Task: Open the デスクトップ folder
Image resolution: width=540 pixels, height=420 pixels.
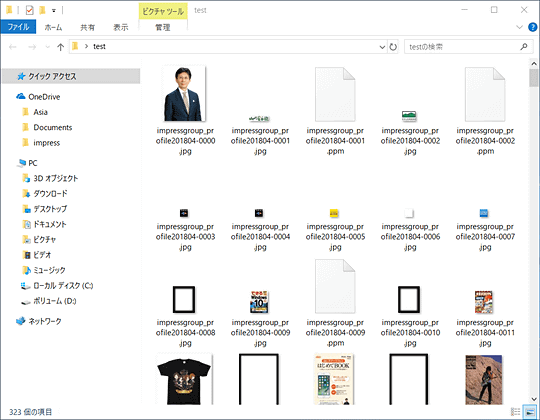Action: pyautogui.click(x=50, y=209)
